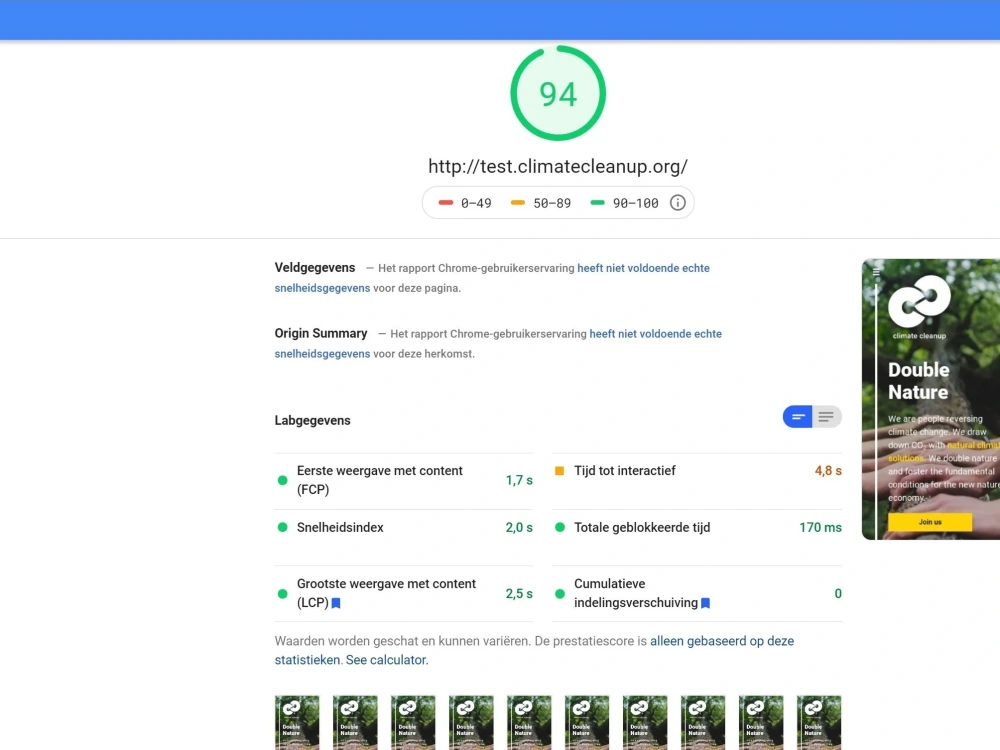Click the green FCP status dot
Screen dimensions: 1000x750
click(283, 480)
